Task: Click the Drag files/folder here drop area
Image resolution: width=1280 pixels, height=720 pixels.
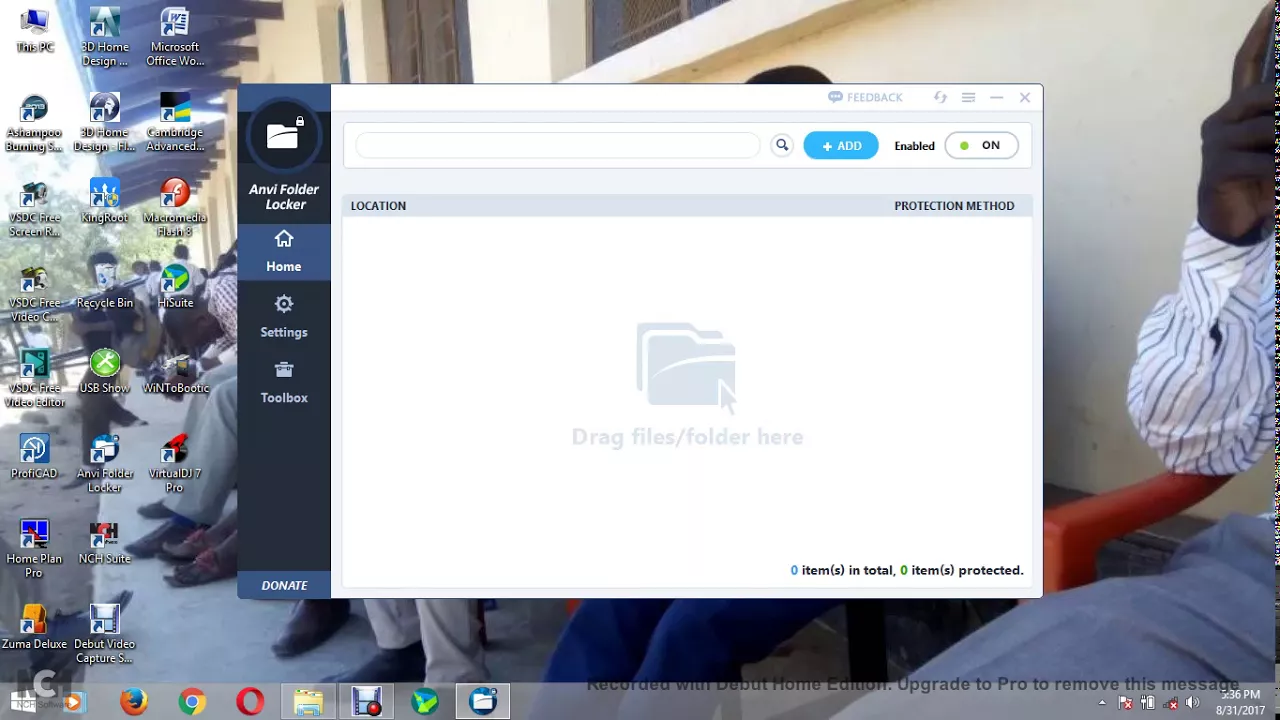Action: (x=687, y=385)
